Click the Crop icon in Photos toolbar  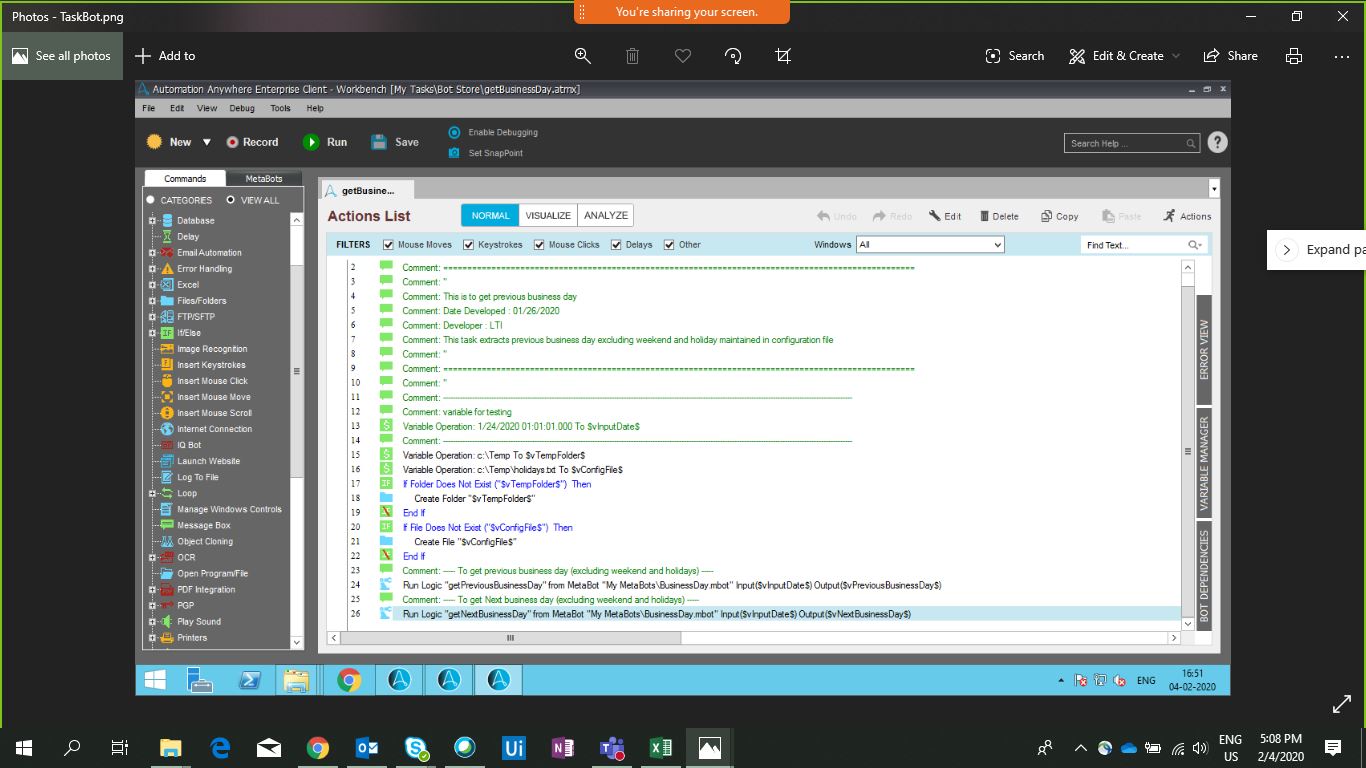click(783, 56)
